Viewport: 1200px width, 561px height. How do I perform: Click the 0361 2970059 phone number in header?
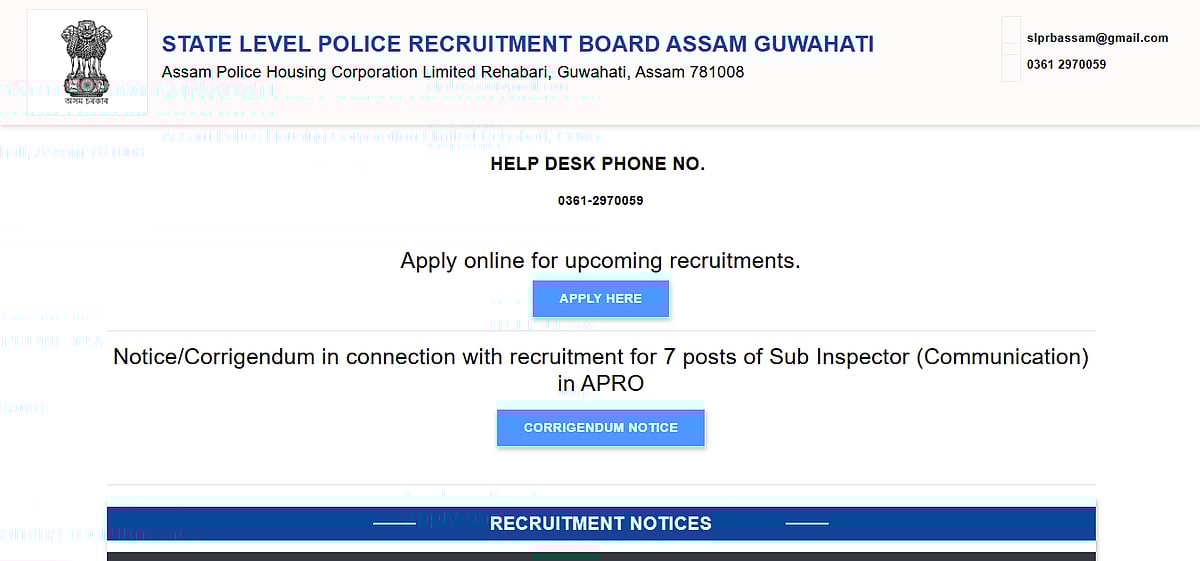tap(1066, 65)
